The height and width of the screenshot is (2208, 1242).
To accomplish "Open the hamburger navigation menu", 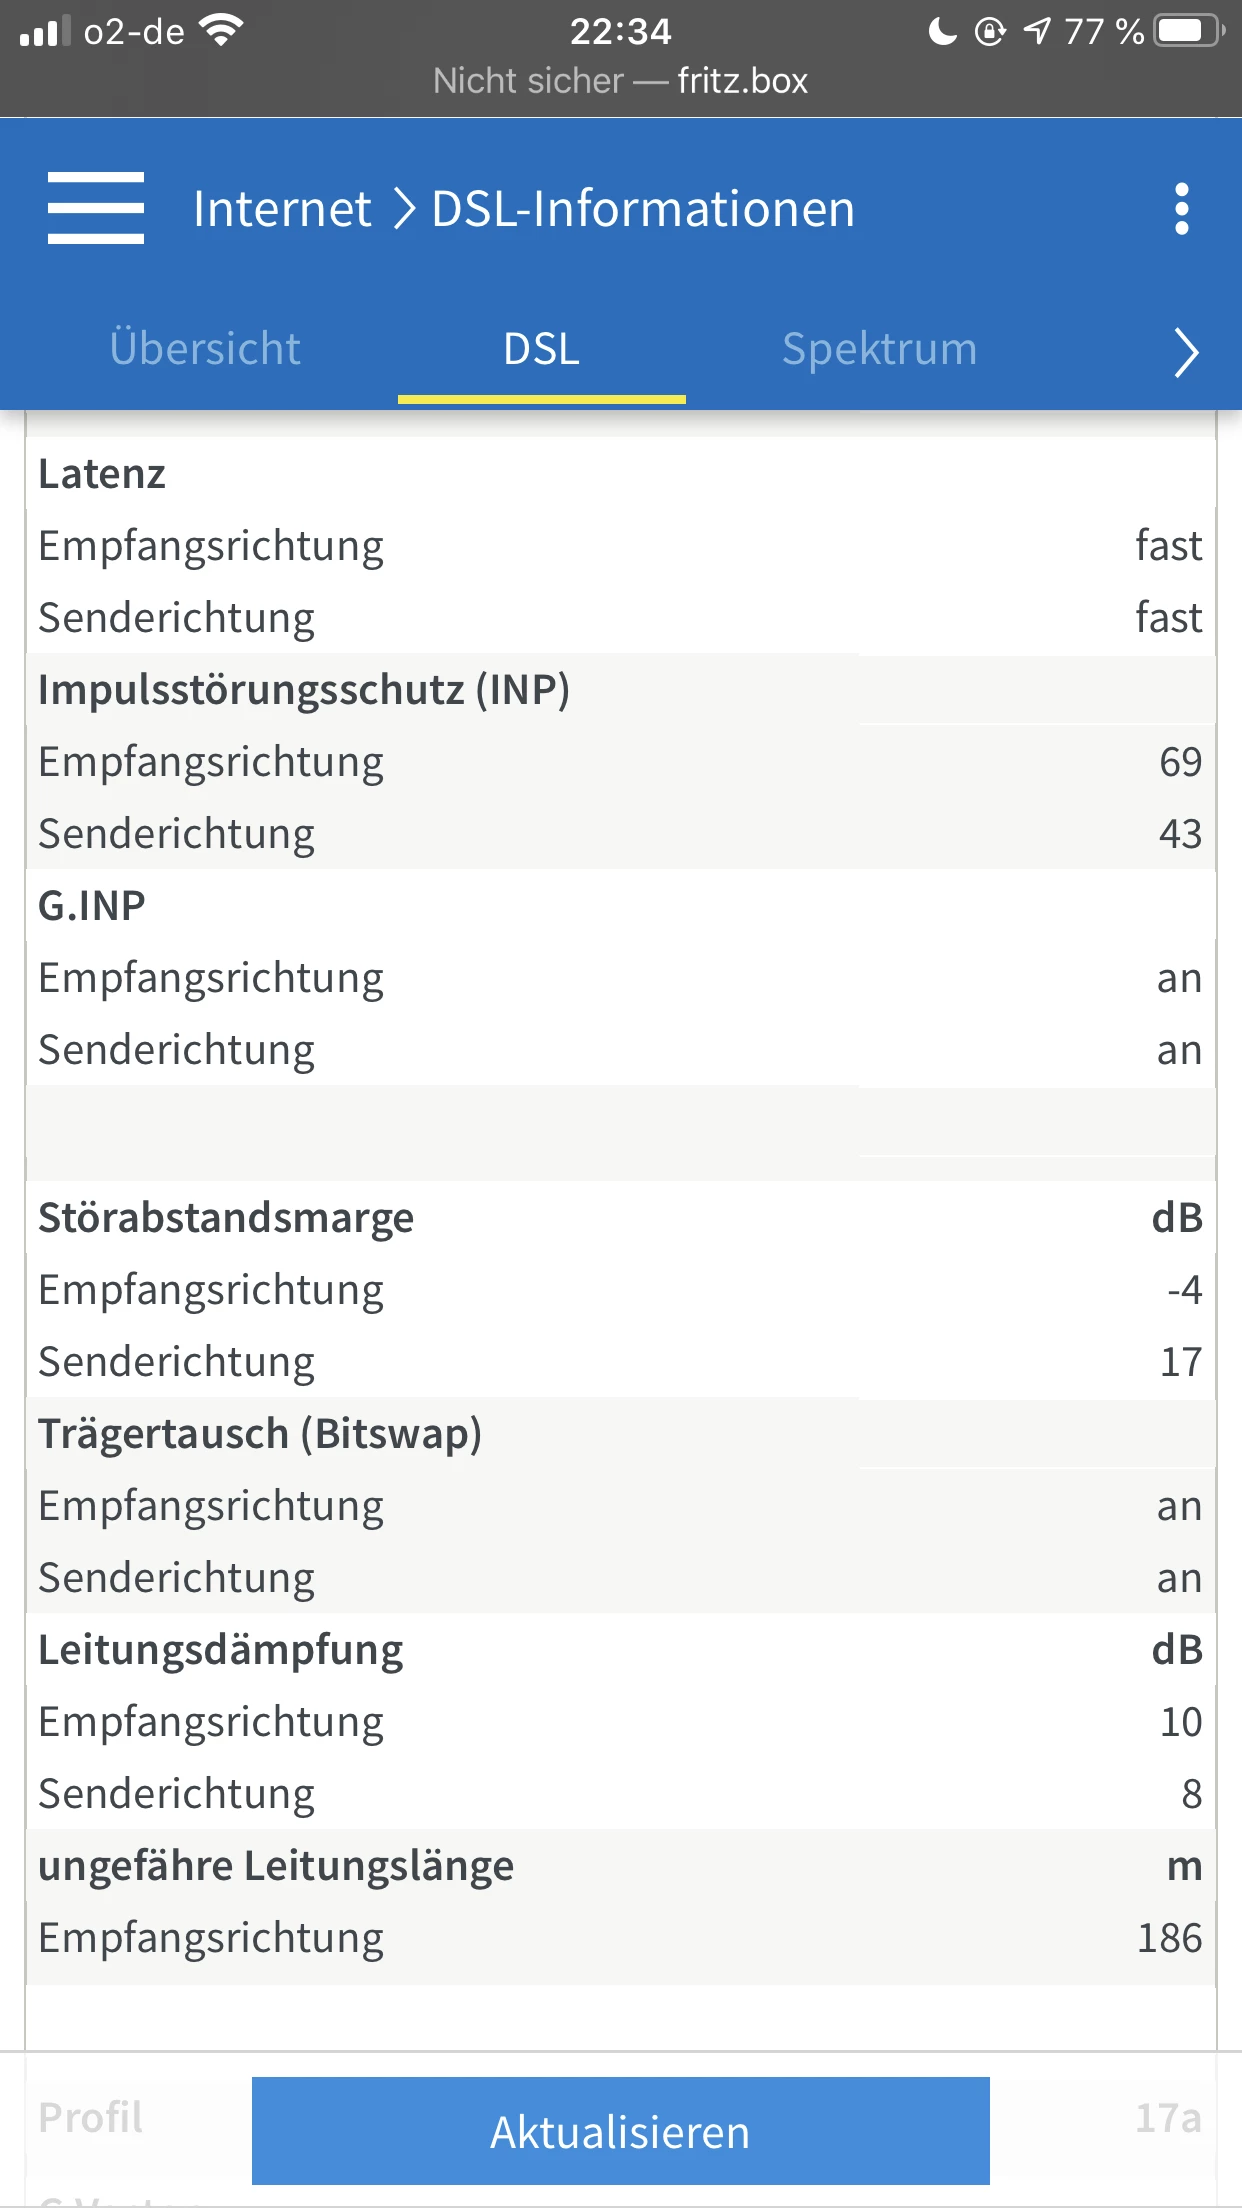I will tap(96, 208).
